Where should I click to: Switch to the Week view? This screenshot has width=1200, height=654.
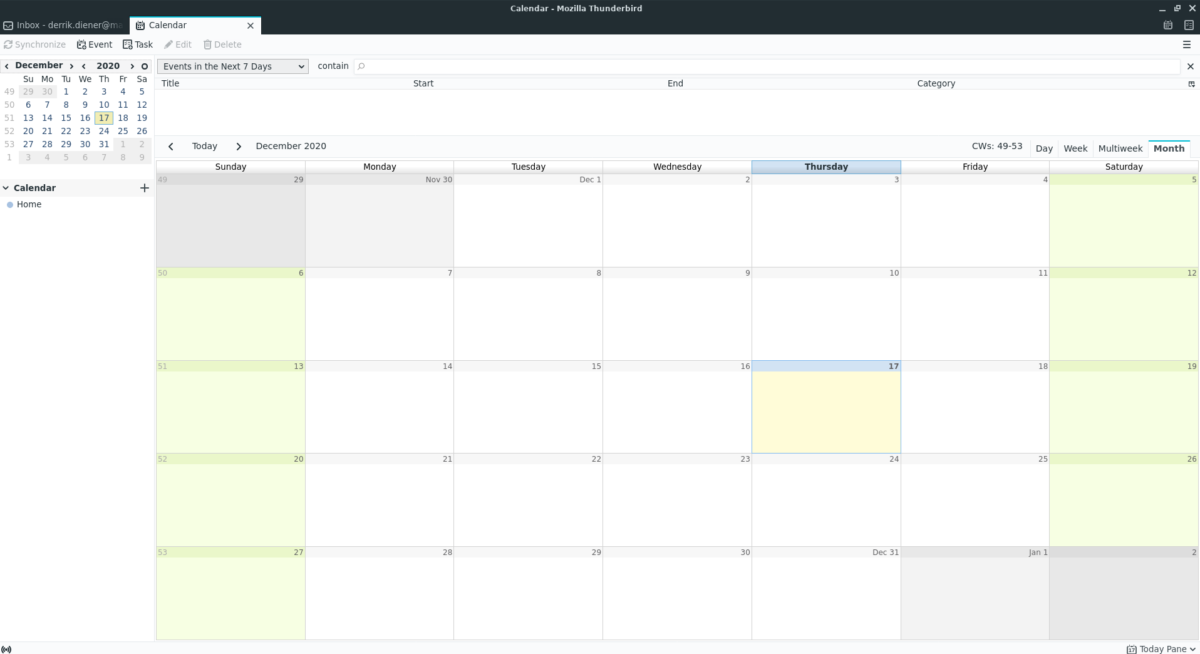pos(1075,148)
